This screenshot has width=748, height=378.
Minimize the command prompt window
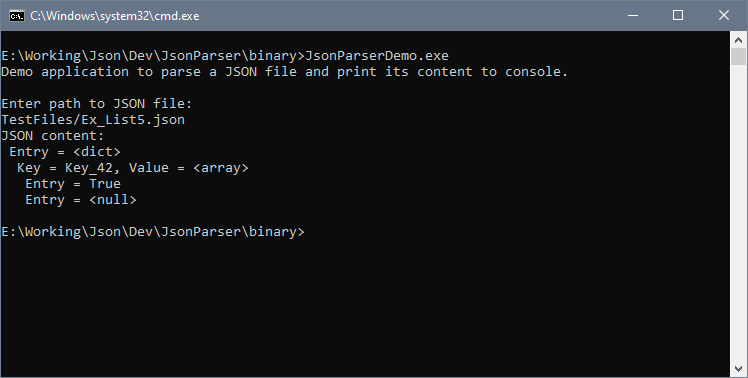633,15
